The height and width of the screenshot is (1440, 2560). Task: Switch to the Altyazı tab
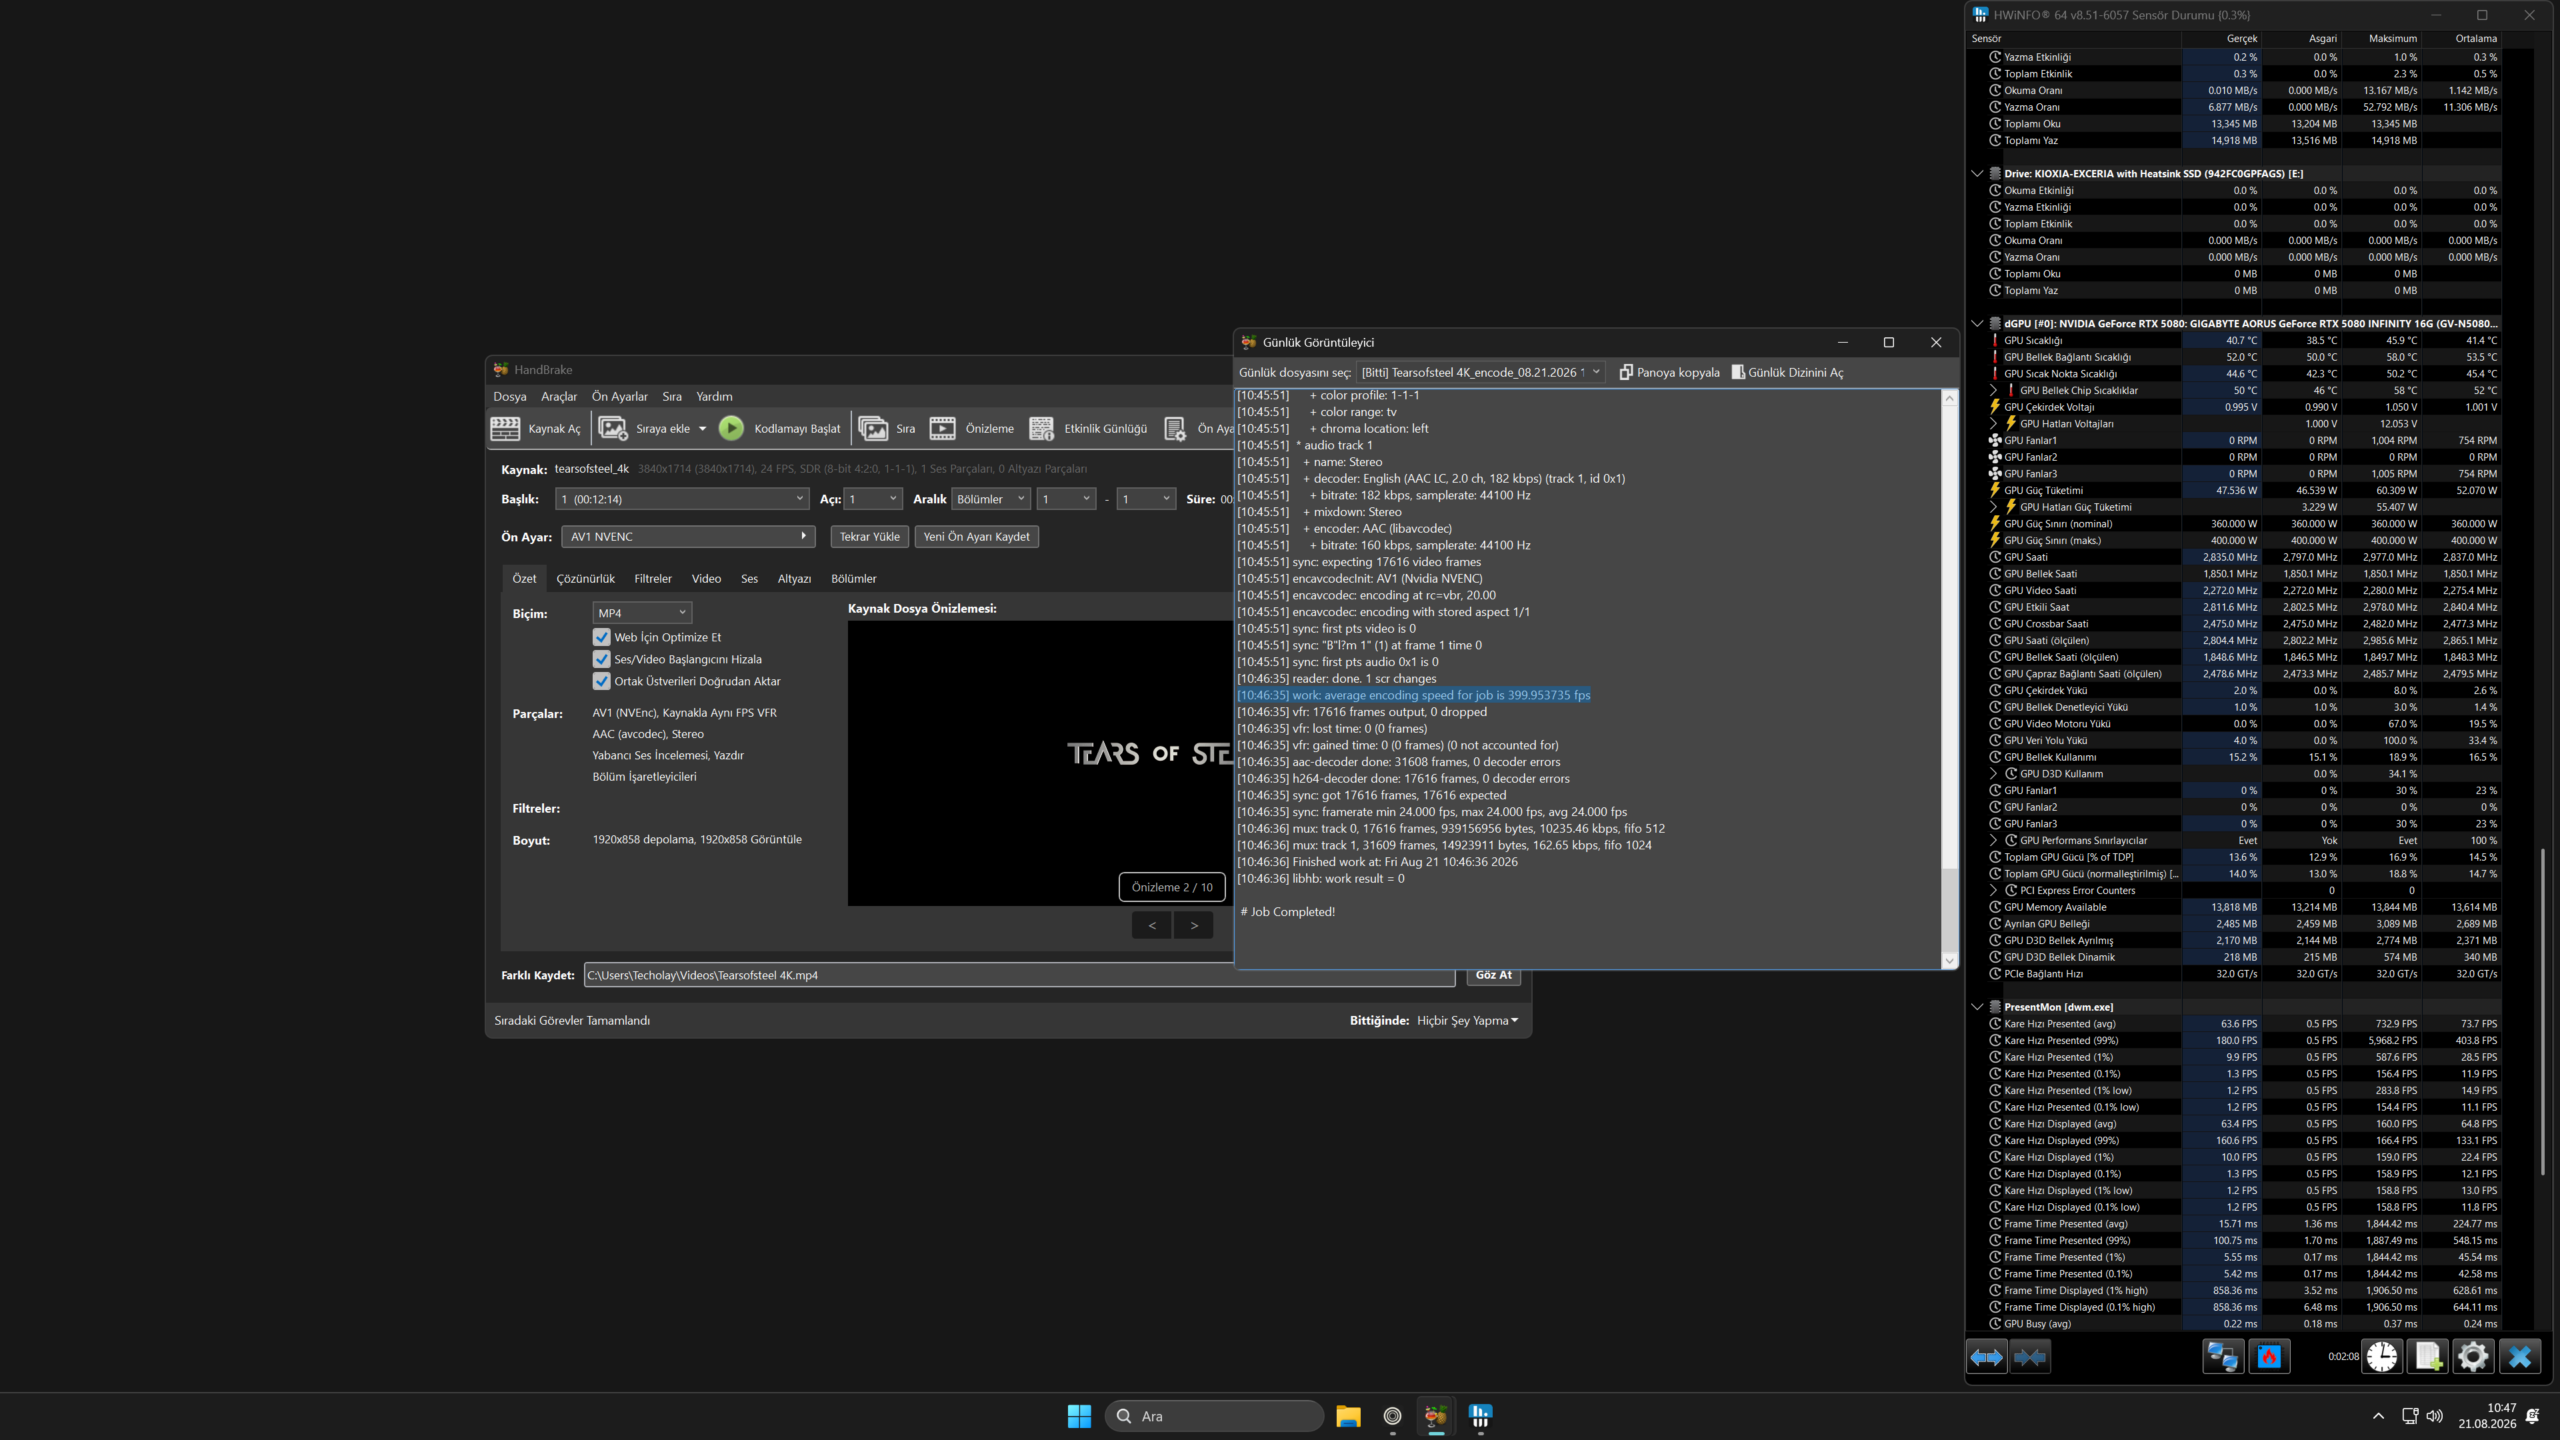click(x=794, y=579)
